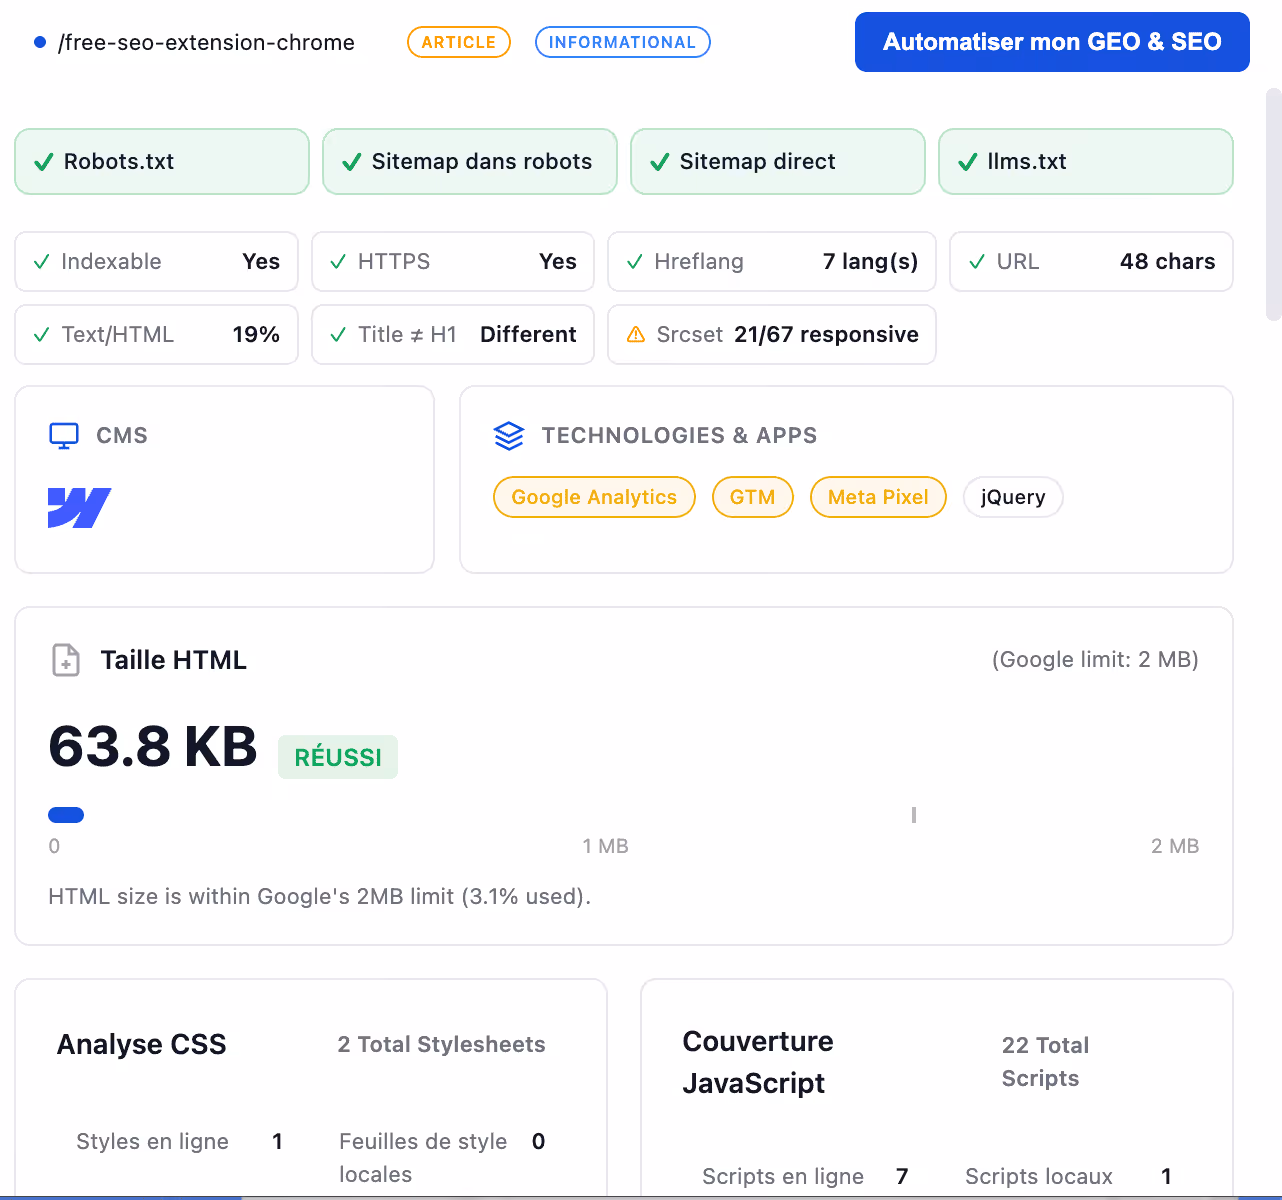Image resolution: width=1282 pixels, height=1200 pixels.
Task: Click the blue dot beside the page path
Action: click(40, 42)
